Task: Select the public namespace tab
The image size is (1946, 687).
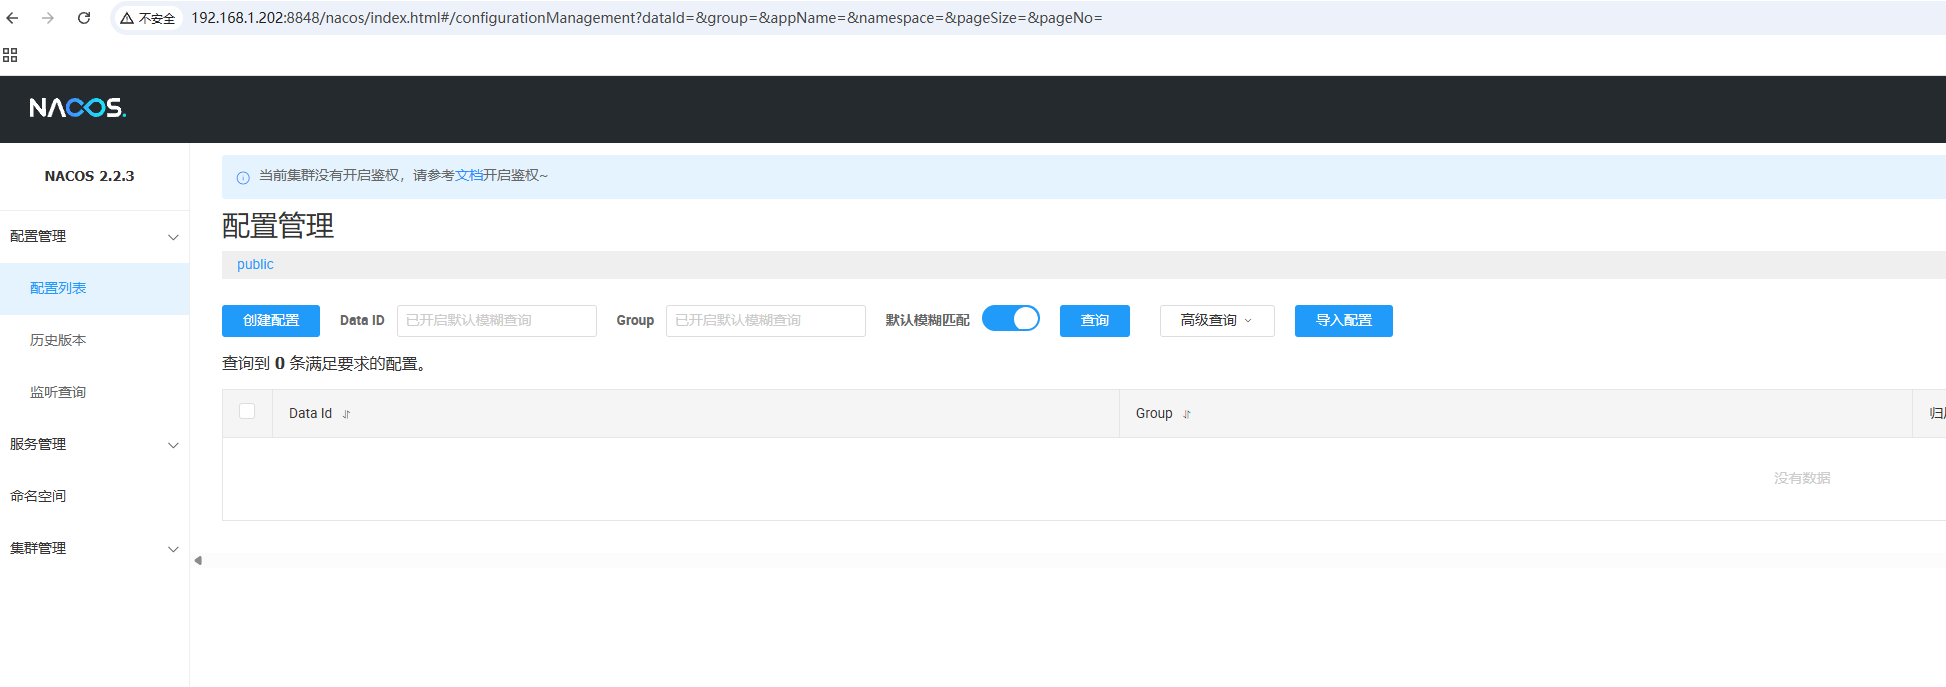Action: [x=255, y=265]
